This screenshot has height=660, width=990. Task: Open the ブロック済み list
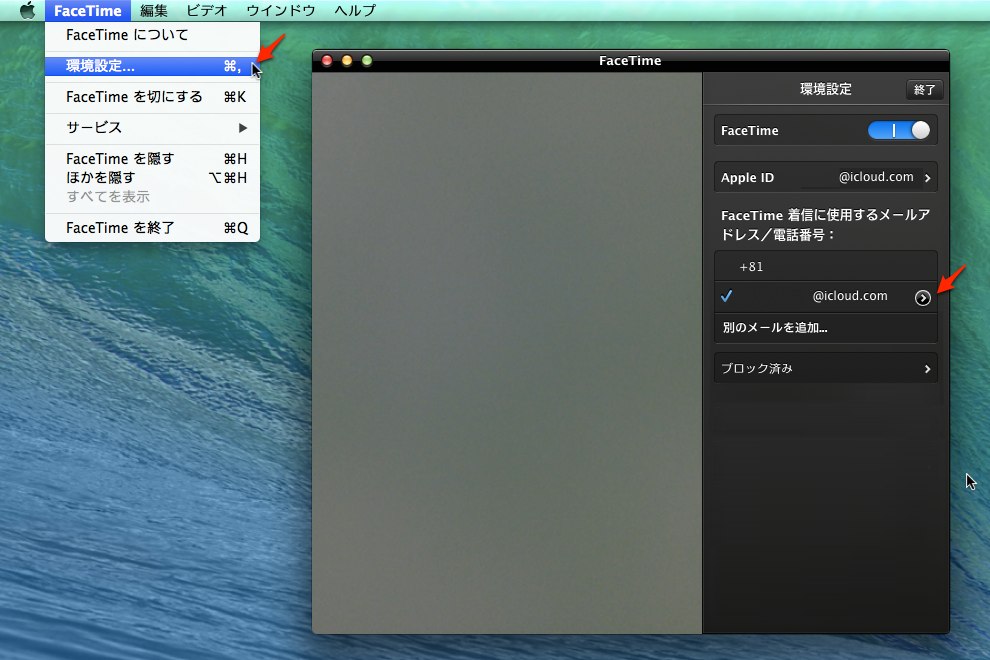826,368
